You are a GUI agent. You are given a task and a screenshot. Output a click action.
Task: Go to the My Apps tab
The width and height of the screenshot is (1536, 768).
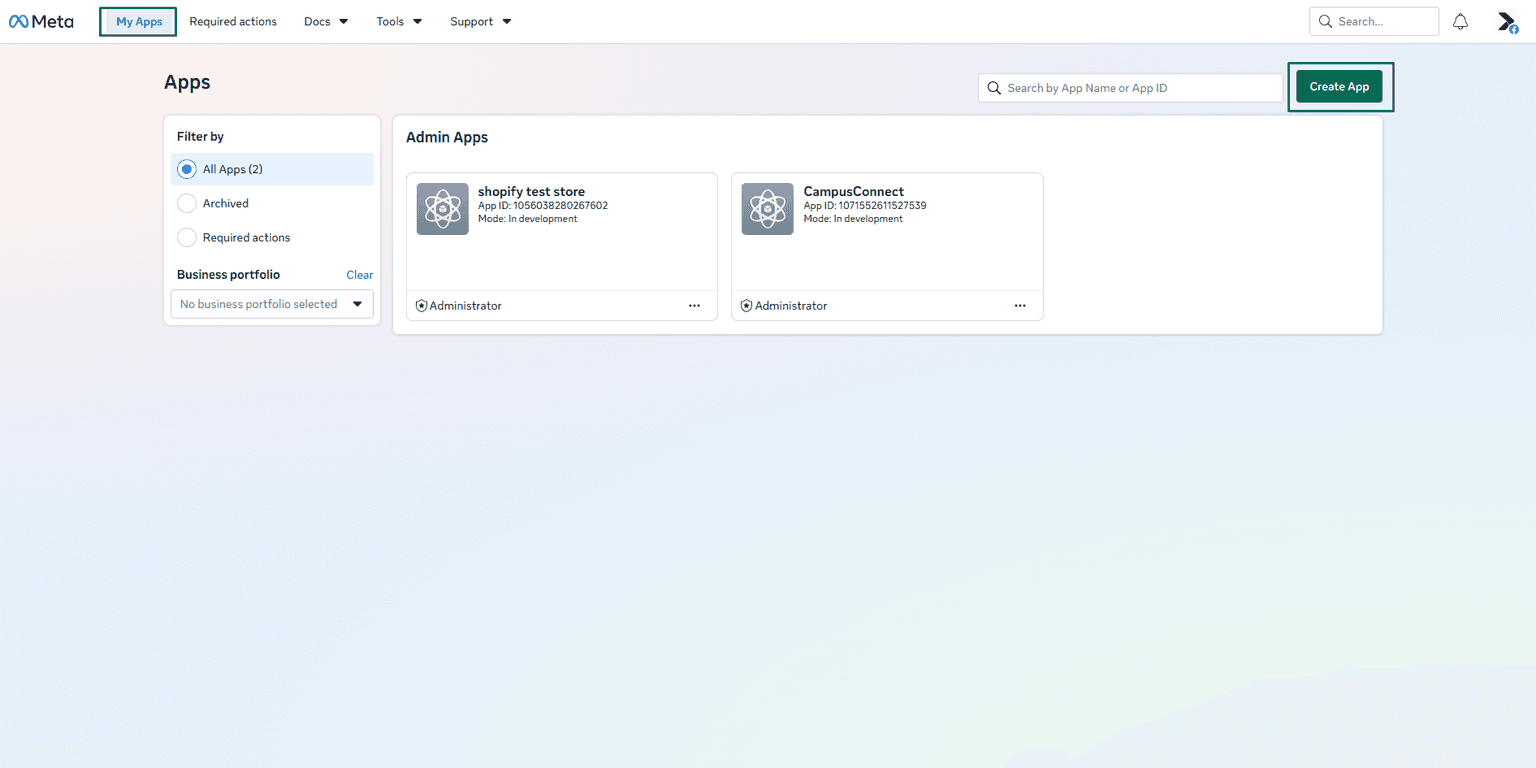(139, 21)
